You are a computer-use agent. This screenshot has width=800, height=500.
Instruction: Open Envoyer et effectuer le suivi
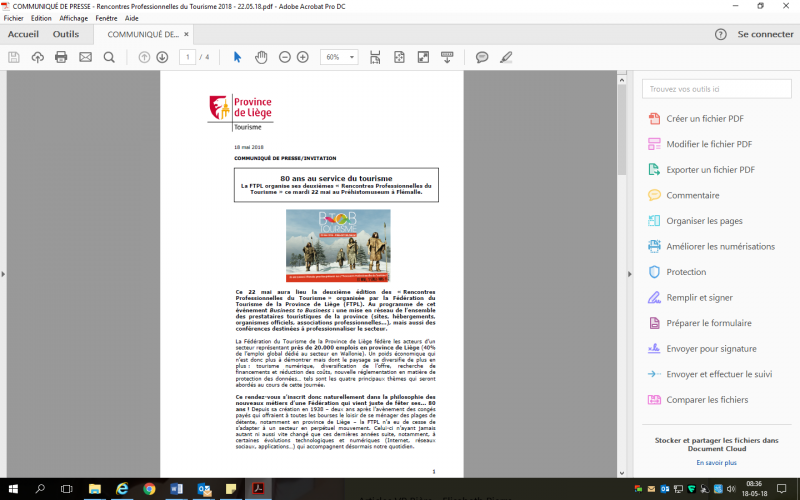point(710,374)
